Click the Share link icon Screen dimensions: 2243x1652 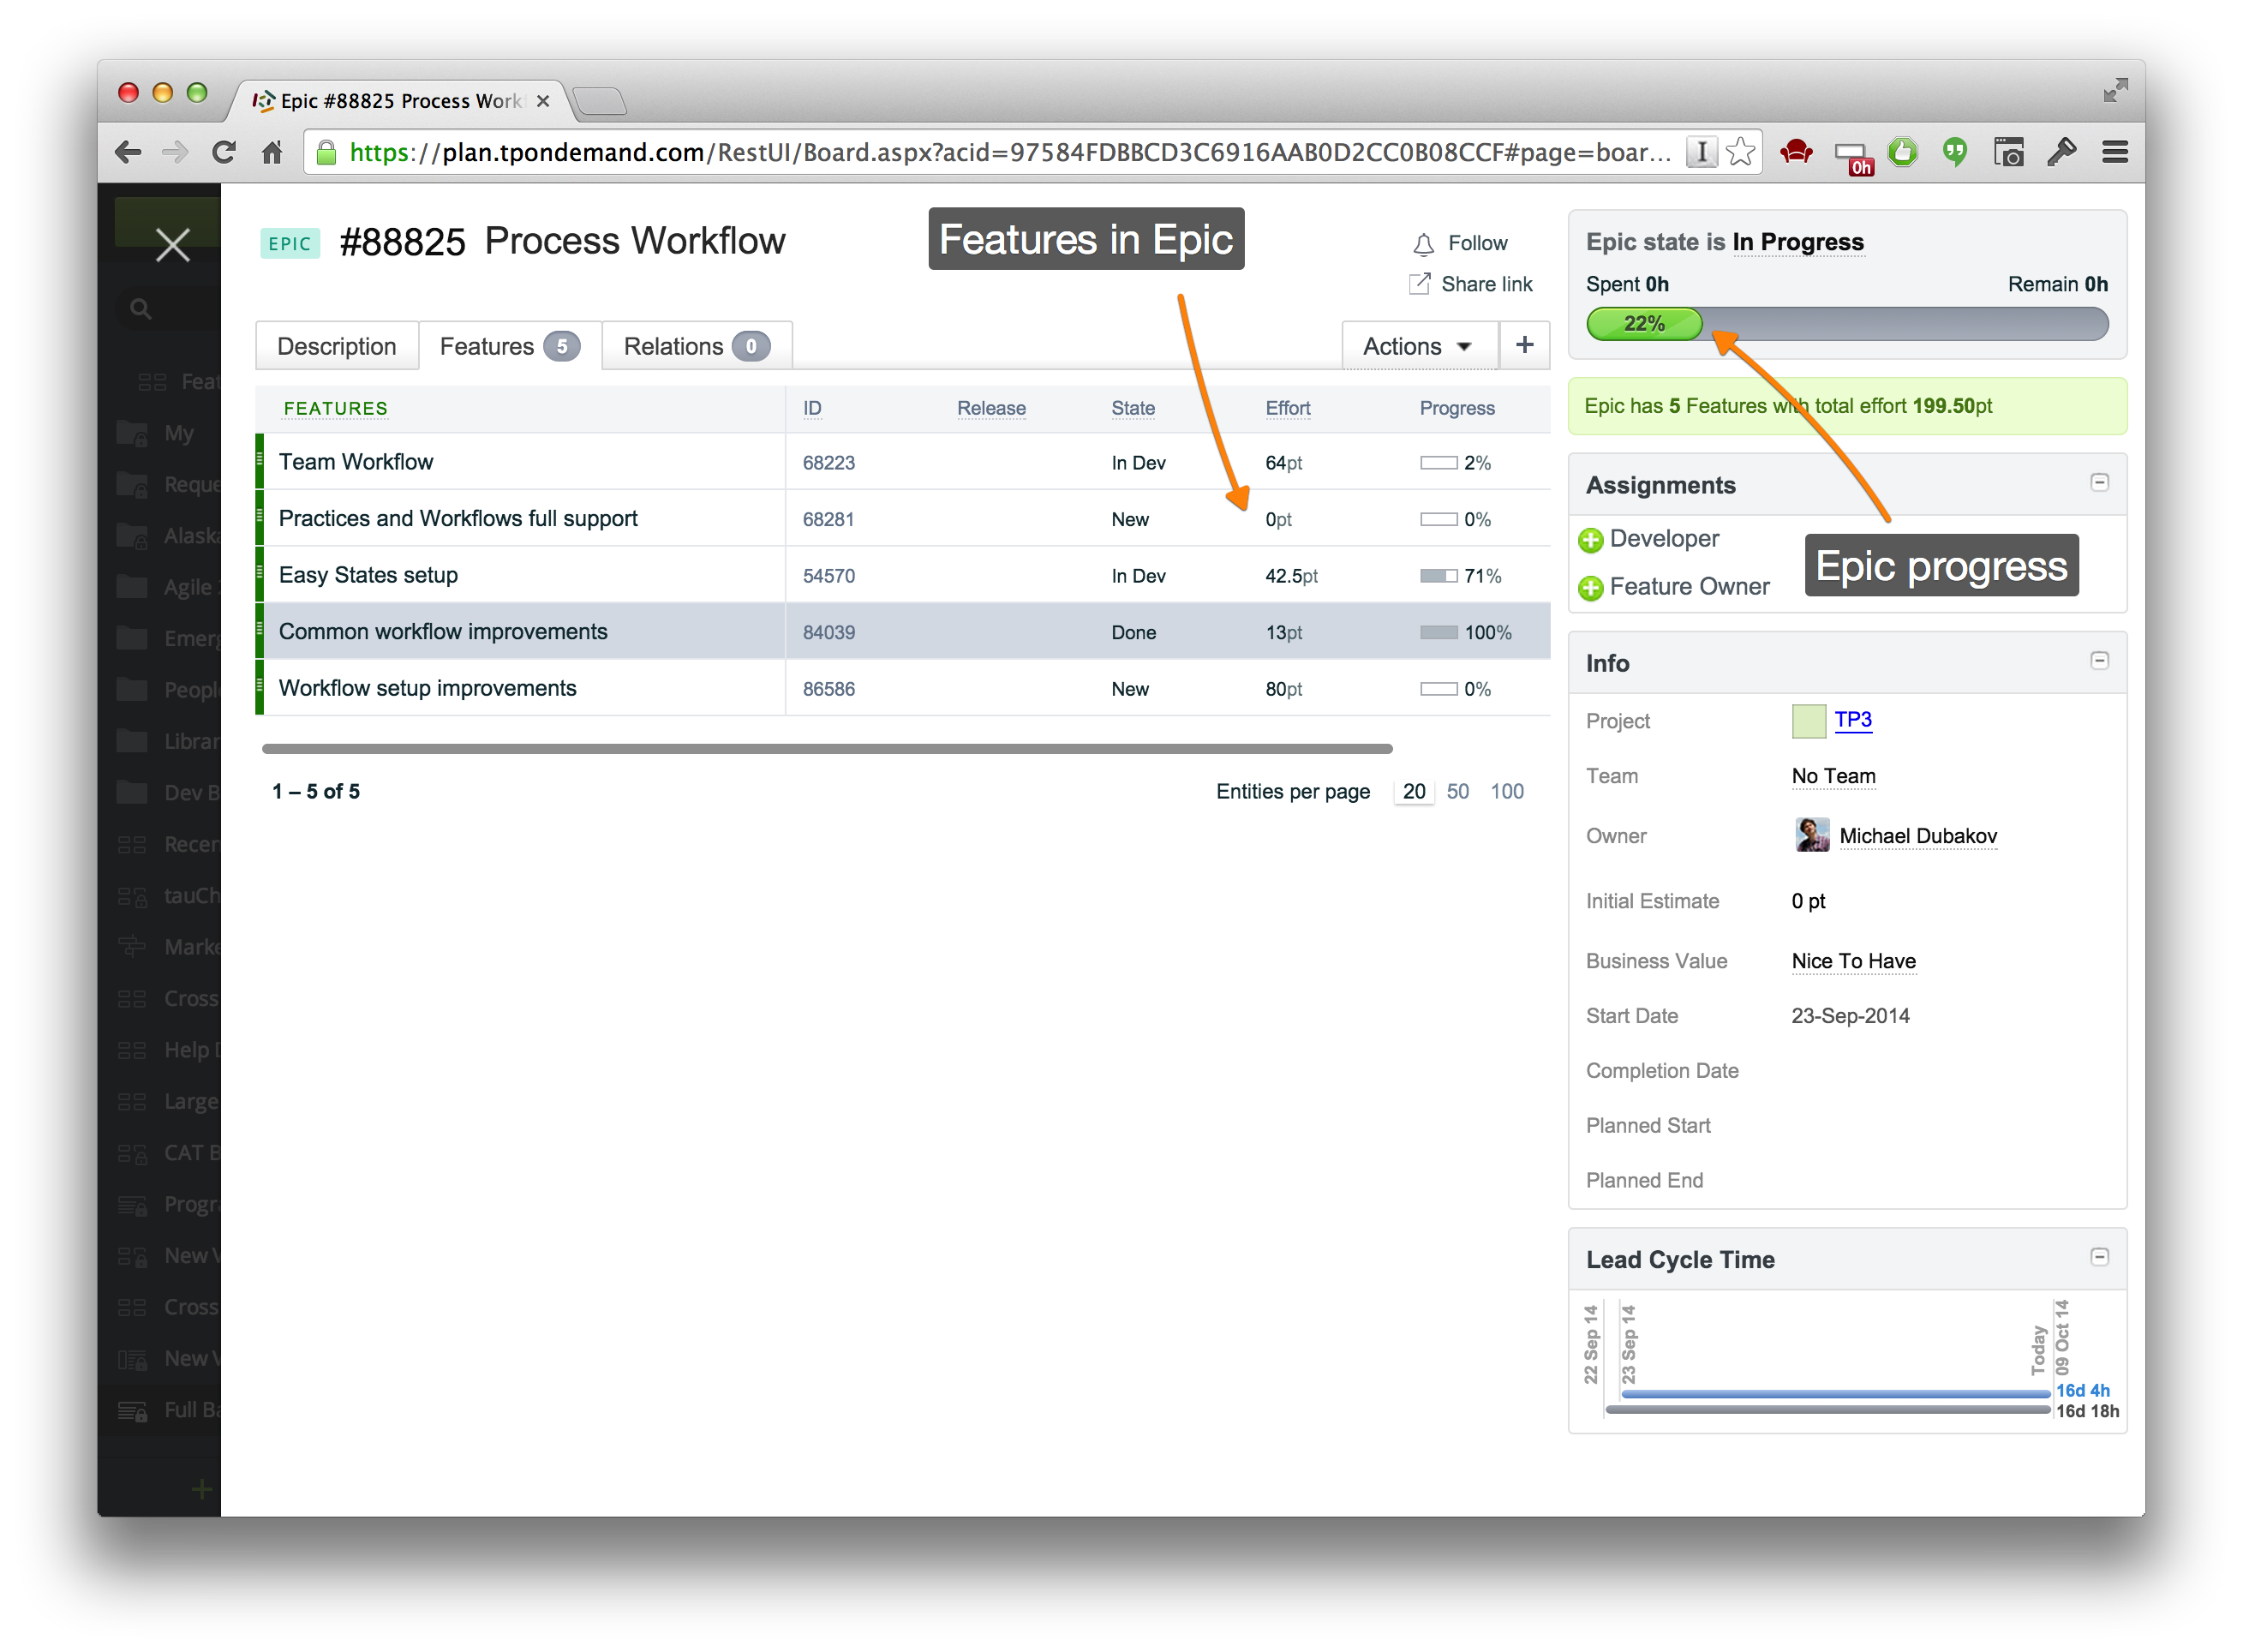1419,284
